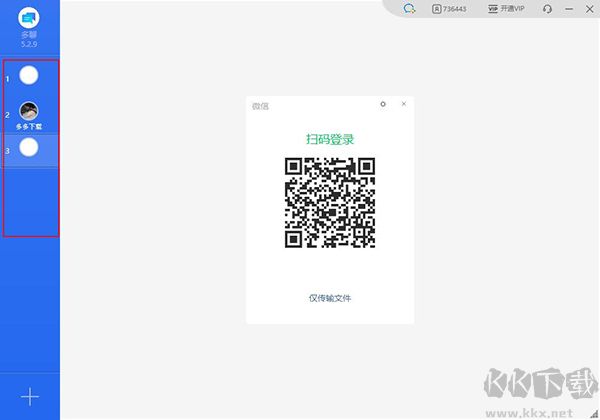600x420 pixels.
Task: Click the login QR code
Action: [330, 203]
